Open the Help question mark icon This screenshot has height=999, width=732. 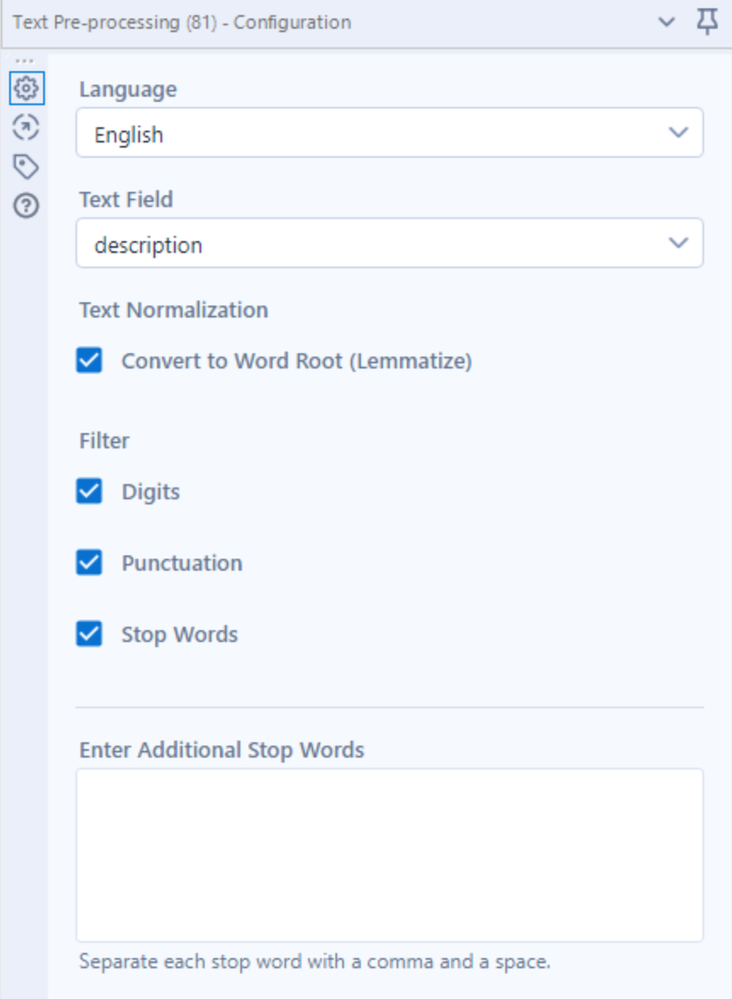pos(26,206)
